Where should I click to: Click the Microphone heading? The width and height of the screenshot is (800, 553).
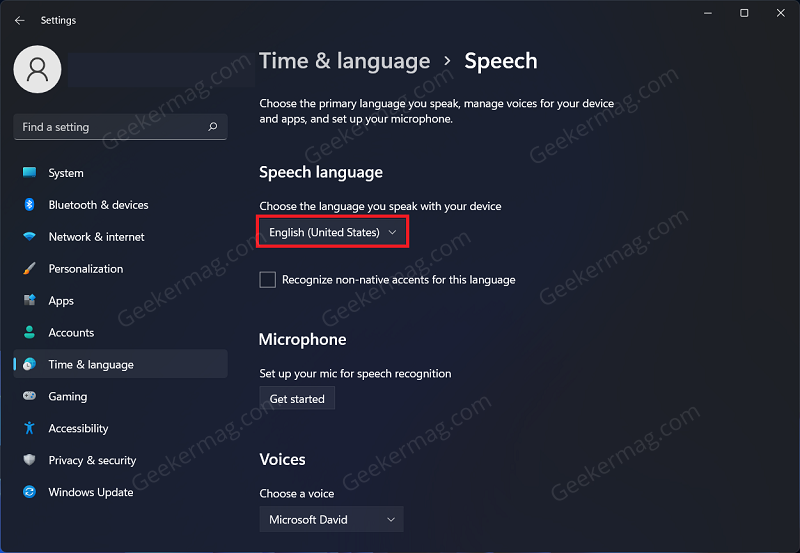pyautogui.click(x=303, y=339)
